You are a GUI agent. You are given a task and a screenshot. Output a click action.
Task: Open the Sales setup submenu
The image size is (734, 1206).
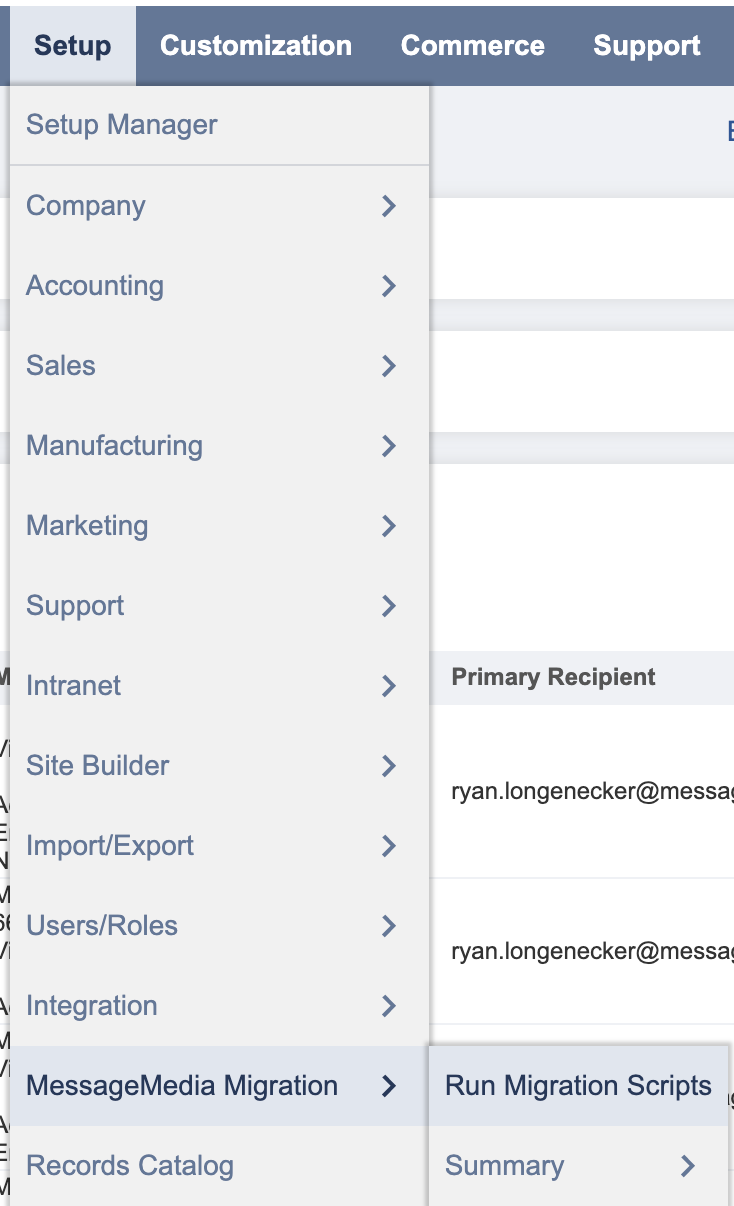[61, 366]
